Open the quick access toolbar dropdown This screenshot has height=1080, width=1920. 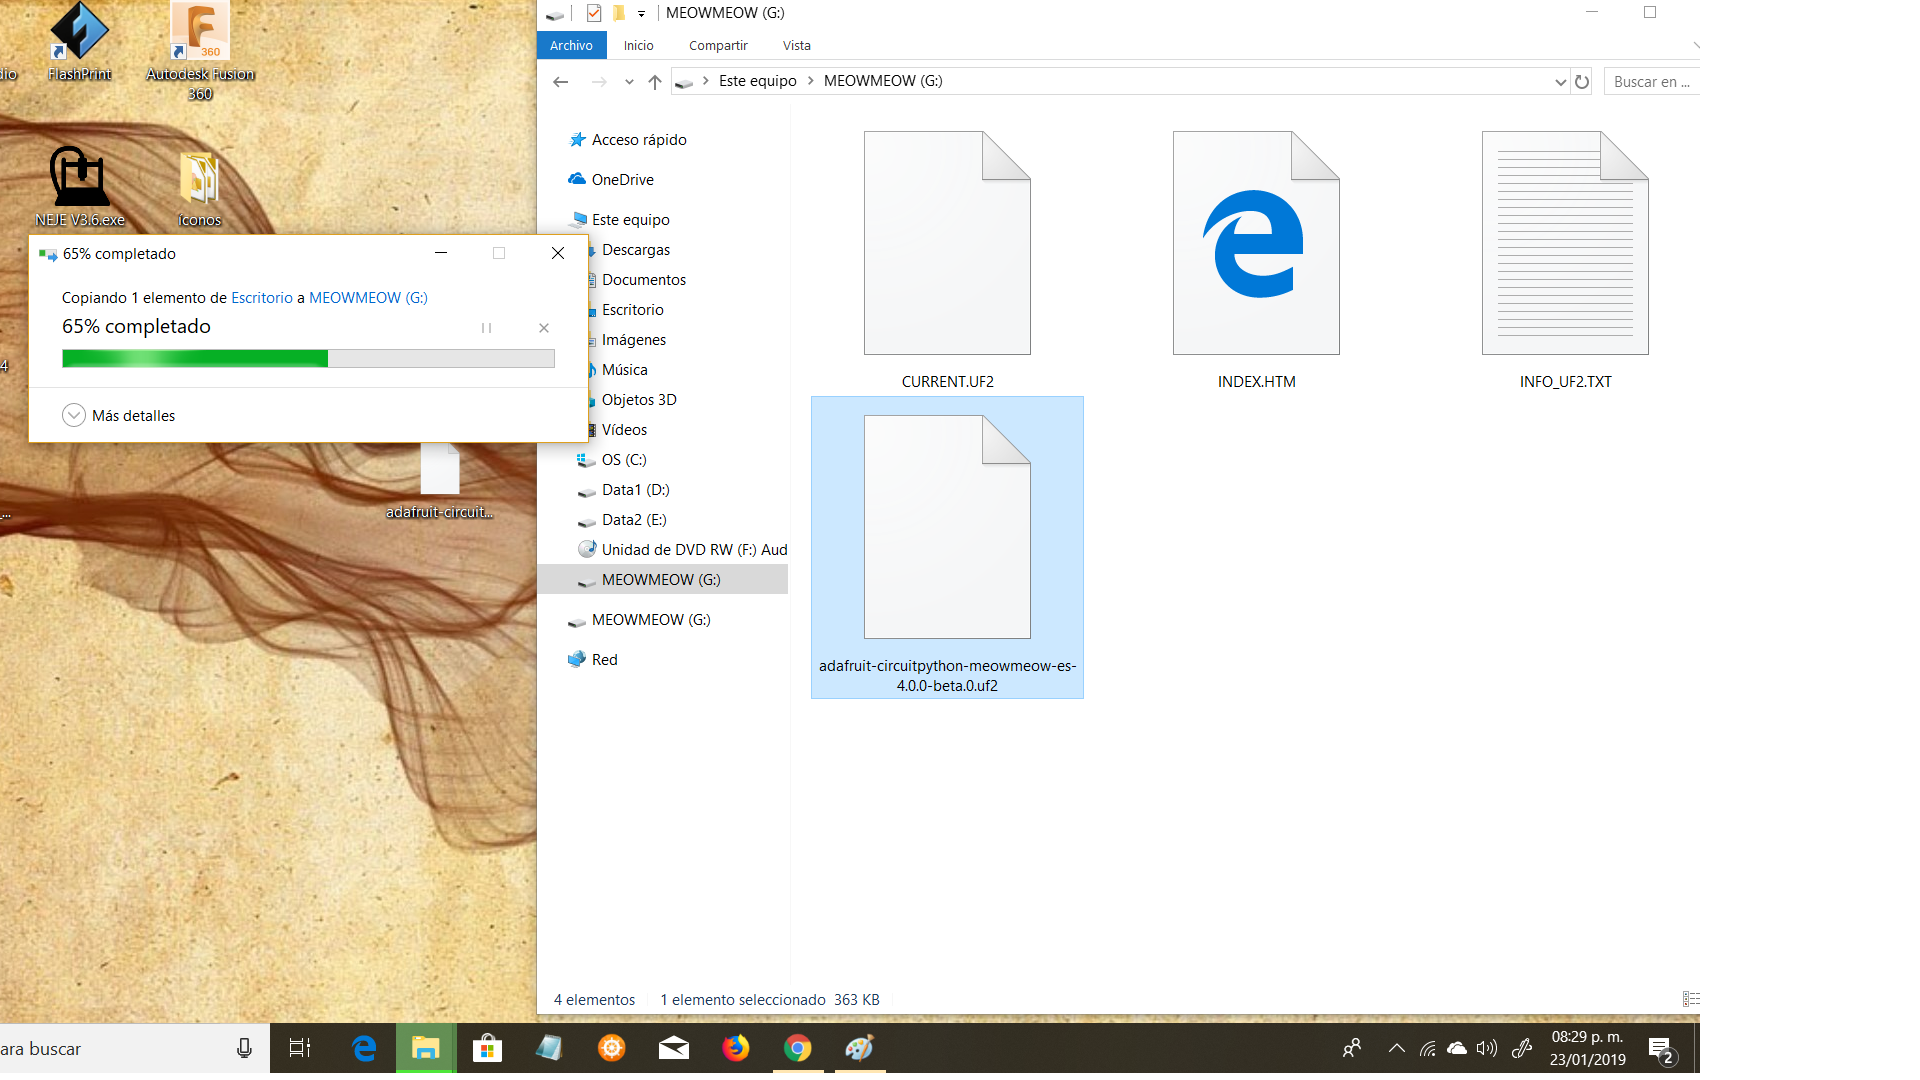[x=642, y=14]
